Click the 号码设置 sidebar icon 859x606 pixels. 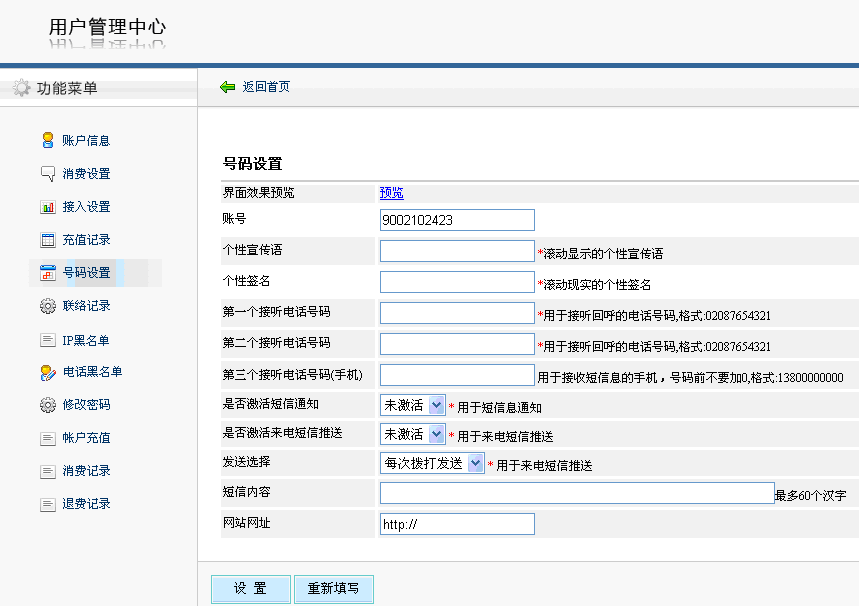click(47, 273)
